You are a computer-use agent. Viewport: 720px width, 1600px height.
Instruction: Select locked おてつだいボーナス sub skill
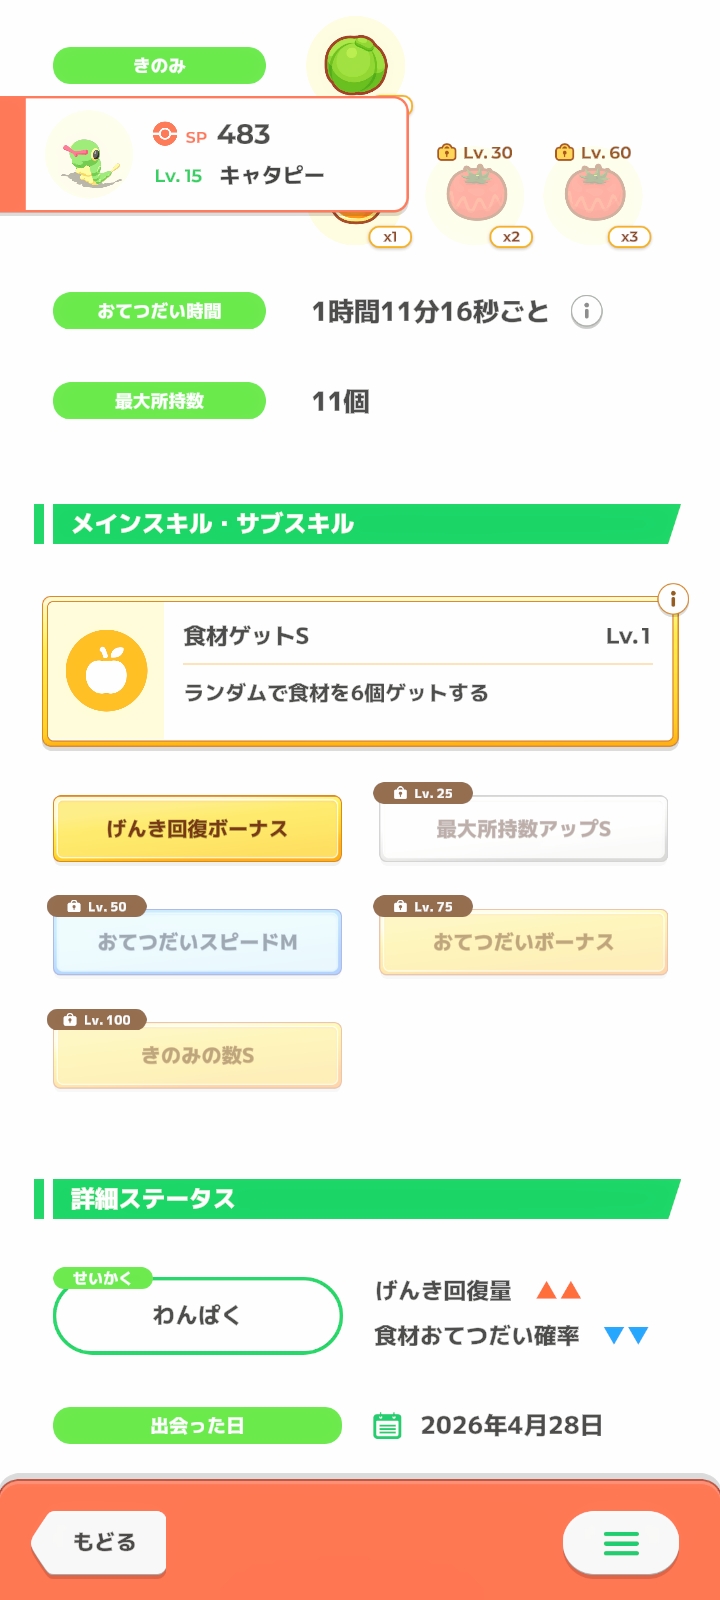pos(523,942)
